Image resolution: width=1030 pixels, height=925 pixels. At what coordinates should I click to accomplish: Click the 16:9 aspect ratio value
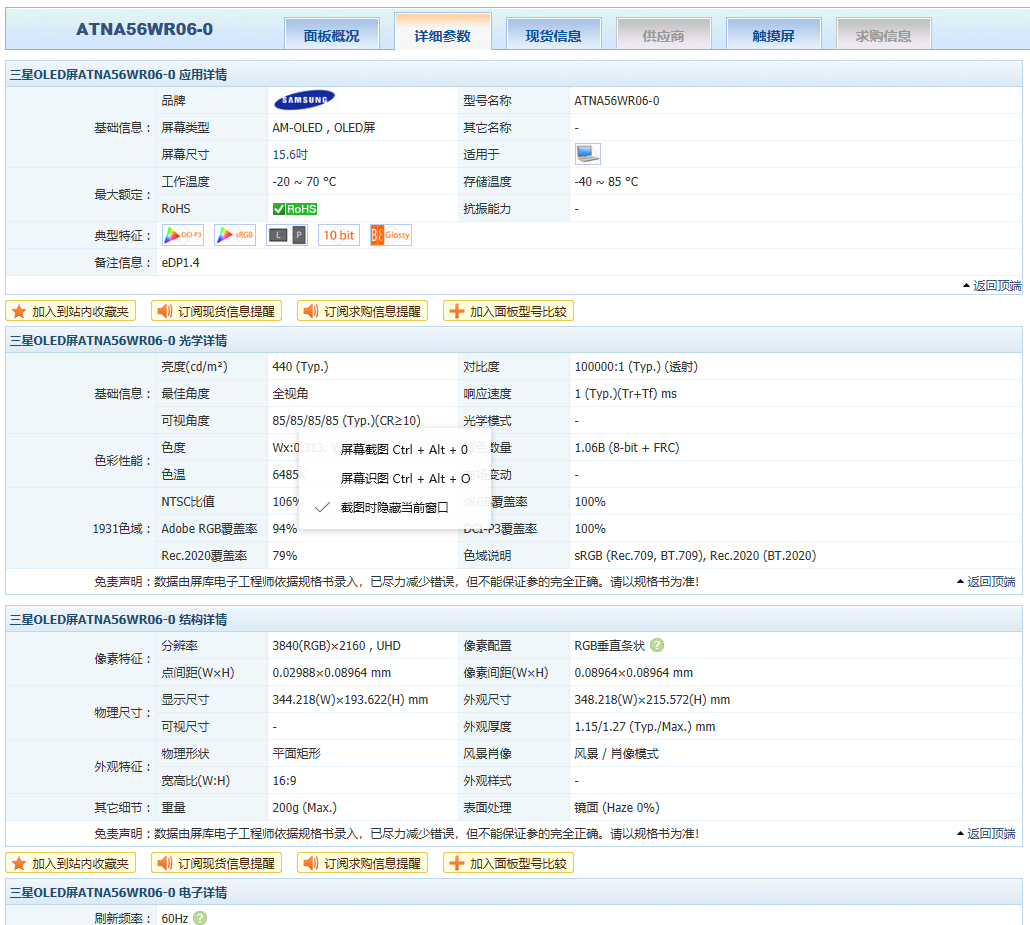[284, 780]
